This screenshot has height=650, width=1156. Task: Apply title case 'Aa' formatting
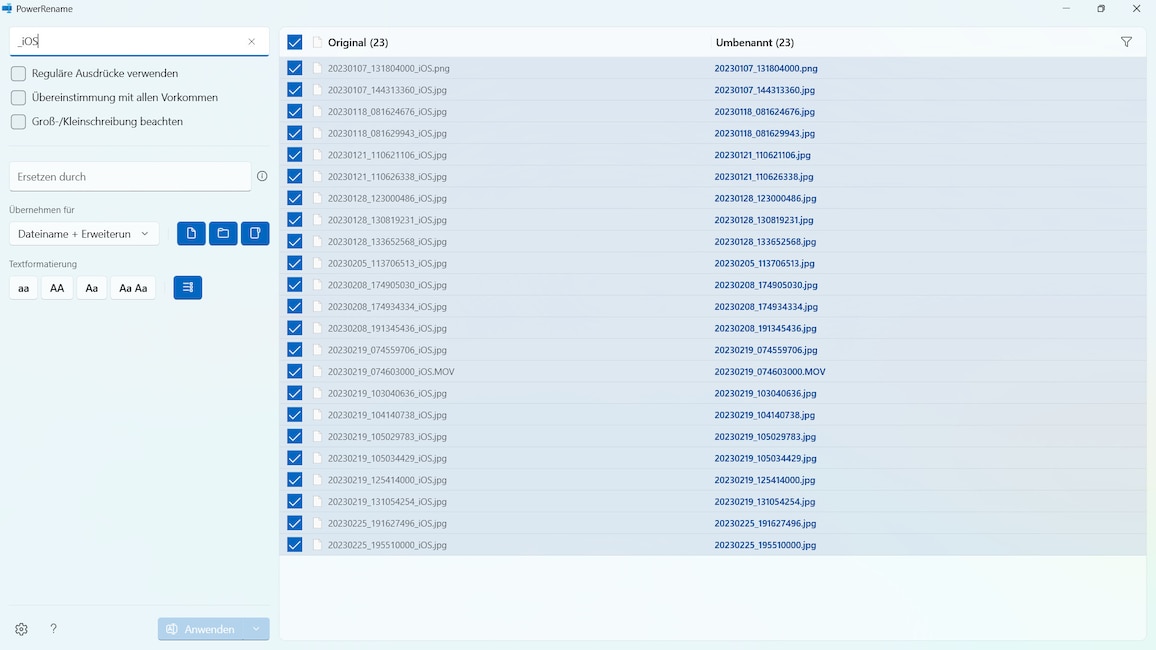(x=91, y=288)
